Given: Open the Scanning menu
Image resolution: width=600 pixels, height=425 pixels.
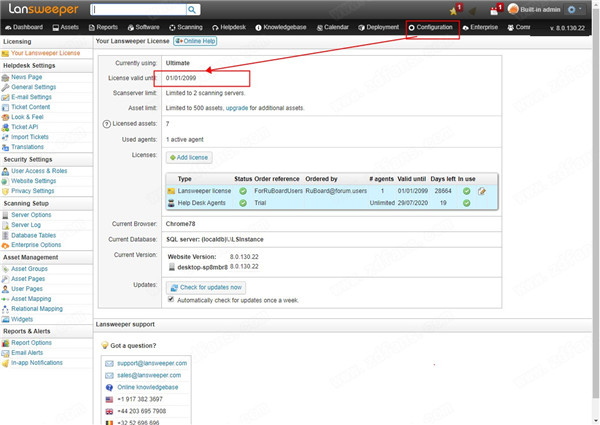Looking at the screenshot, I should [186, 27].
